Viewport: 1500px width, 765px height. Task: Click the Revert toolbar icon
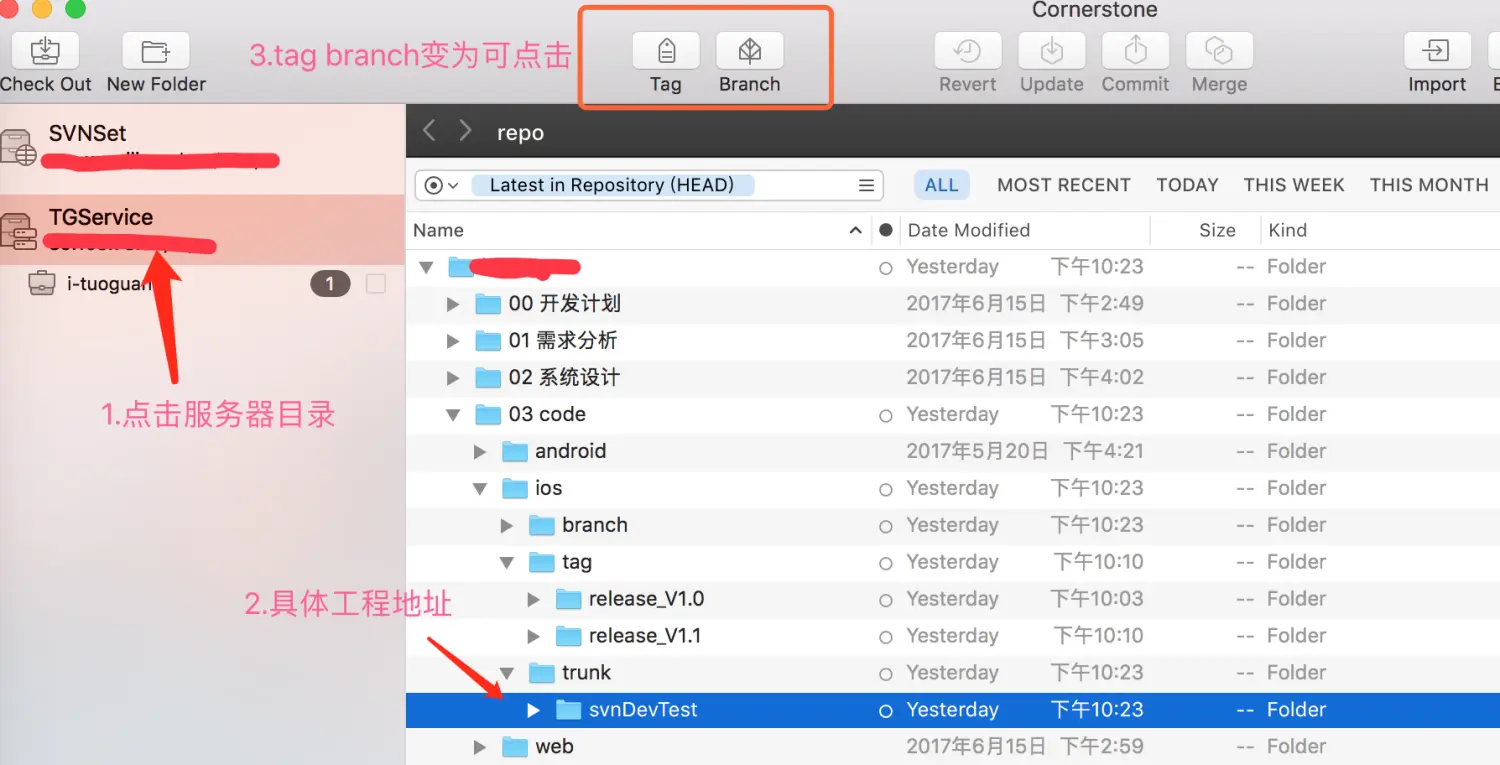click(967, 51)
